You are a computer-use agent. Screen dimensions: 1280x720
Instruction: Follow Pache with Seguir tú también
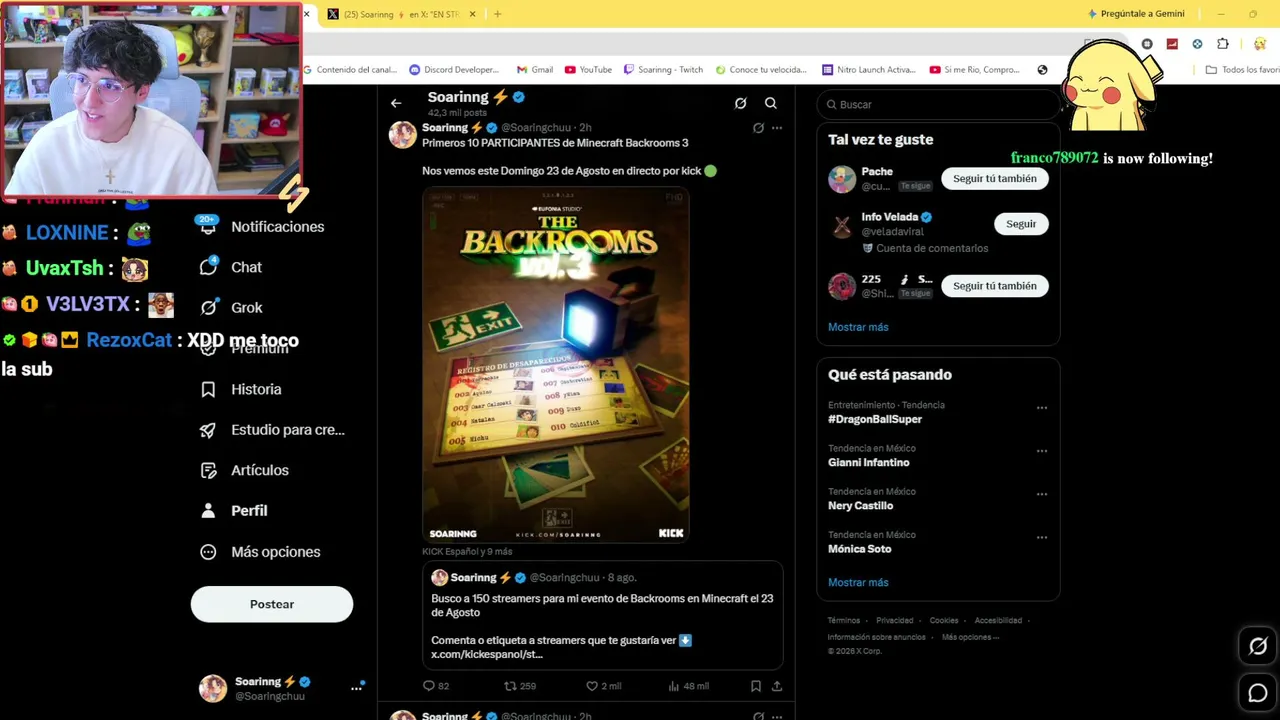(x=995, y=178)
